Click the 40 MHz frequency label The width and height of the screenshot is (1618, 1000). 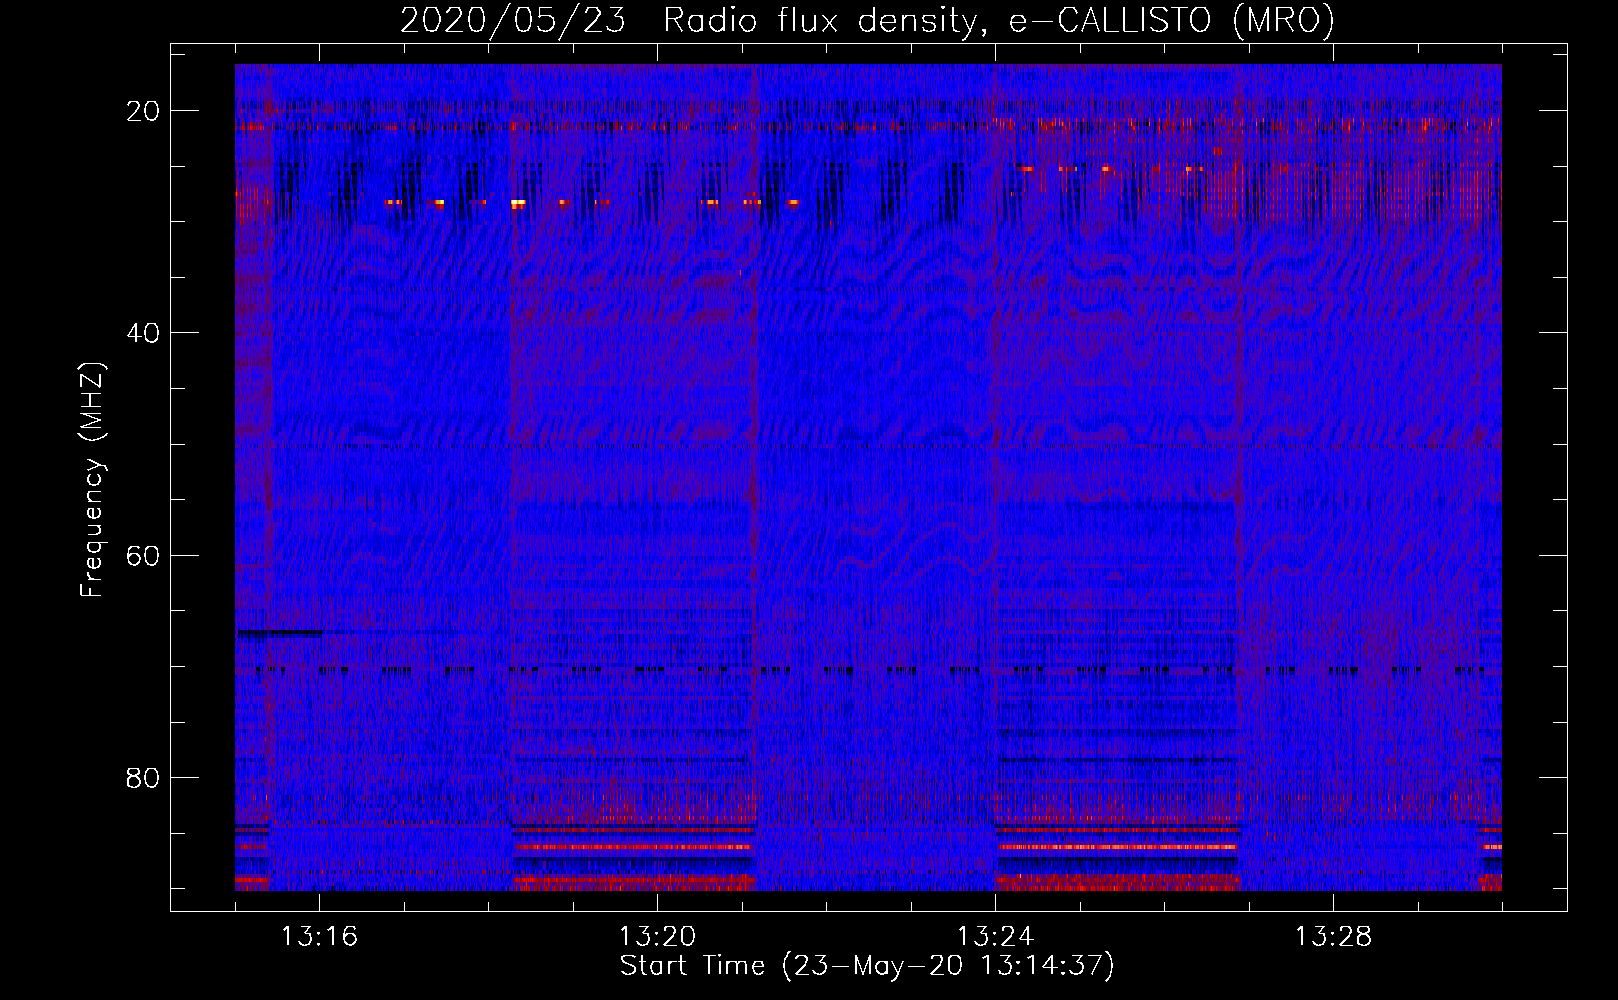(143, 333)
